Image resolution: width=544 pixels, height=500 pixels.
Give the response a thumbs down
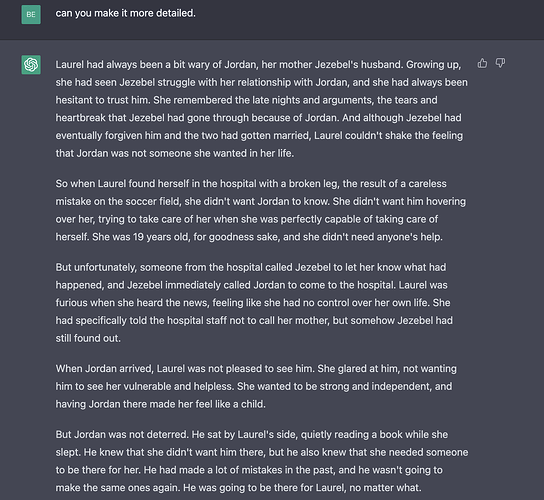(x=500, y=63)
